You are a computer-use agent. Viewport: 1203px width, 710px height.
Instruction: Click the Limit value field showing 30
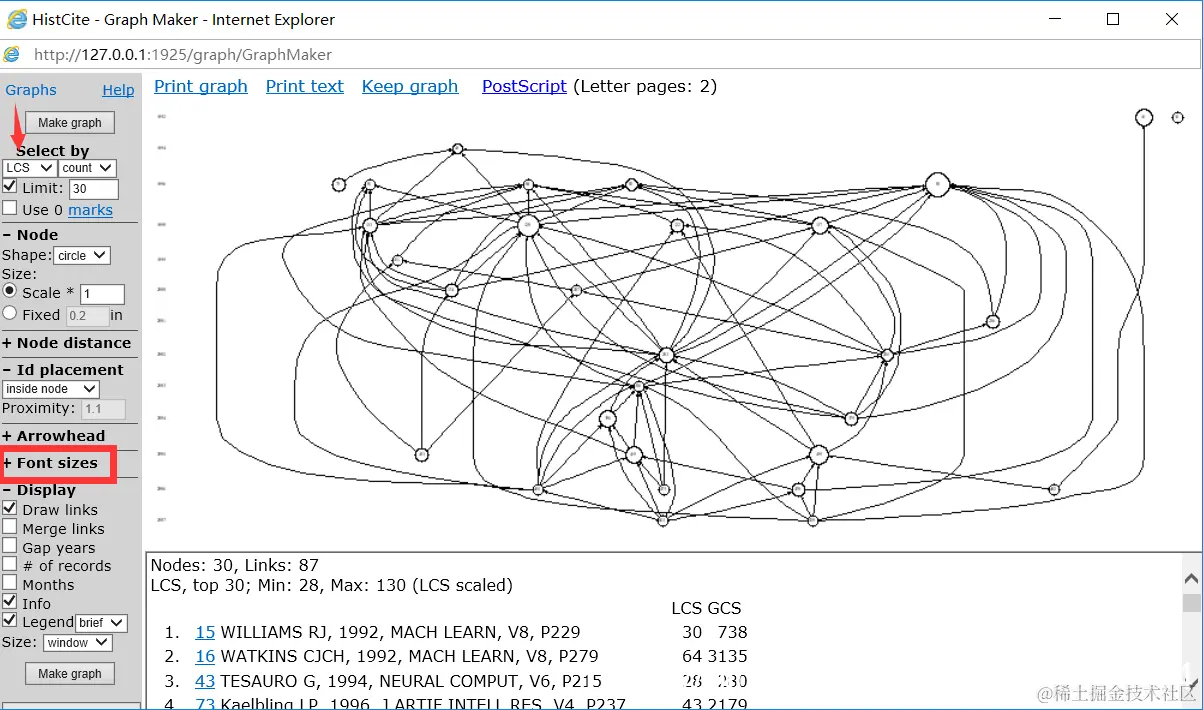(94, 189)
